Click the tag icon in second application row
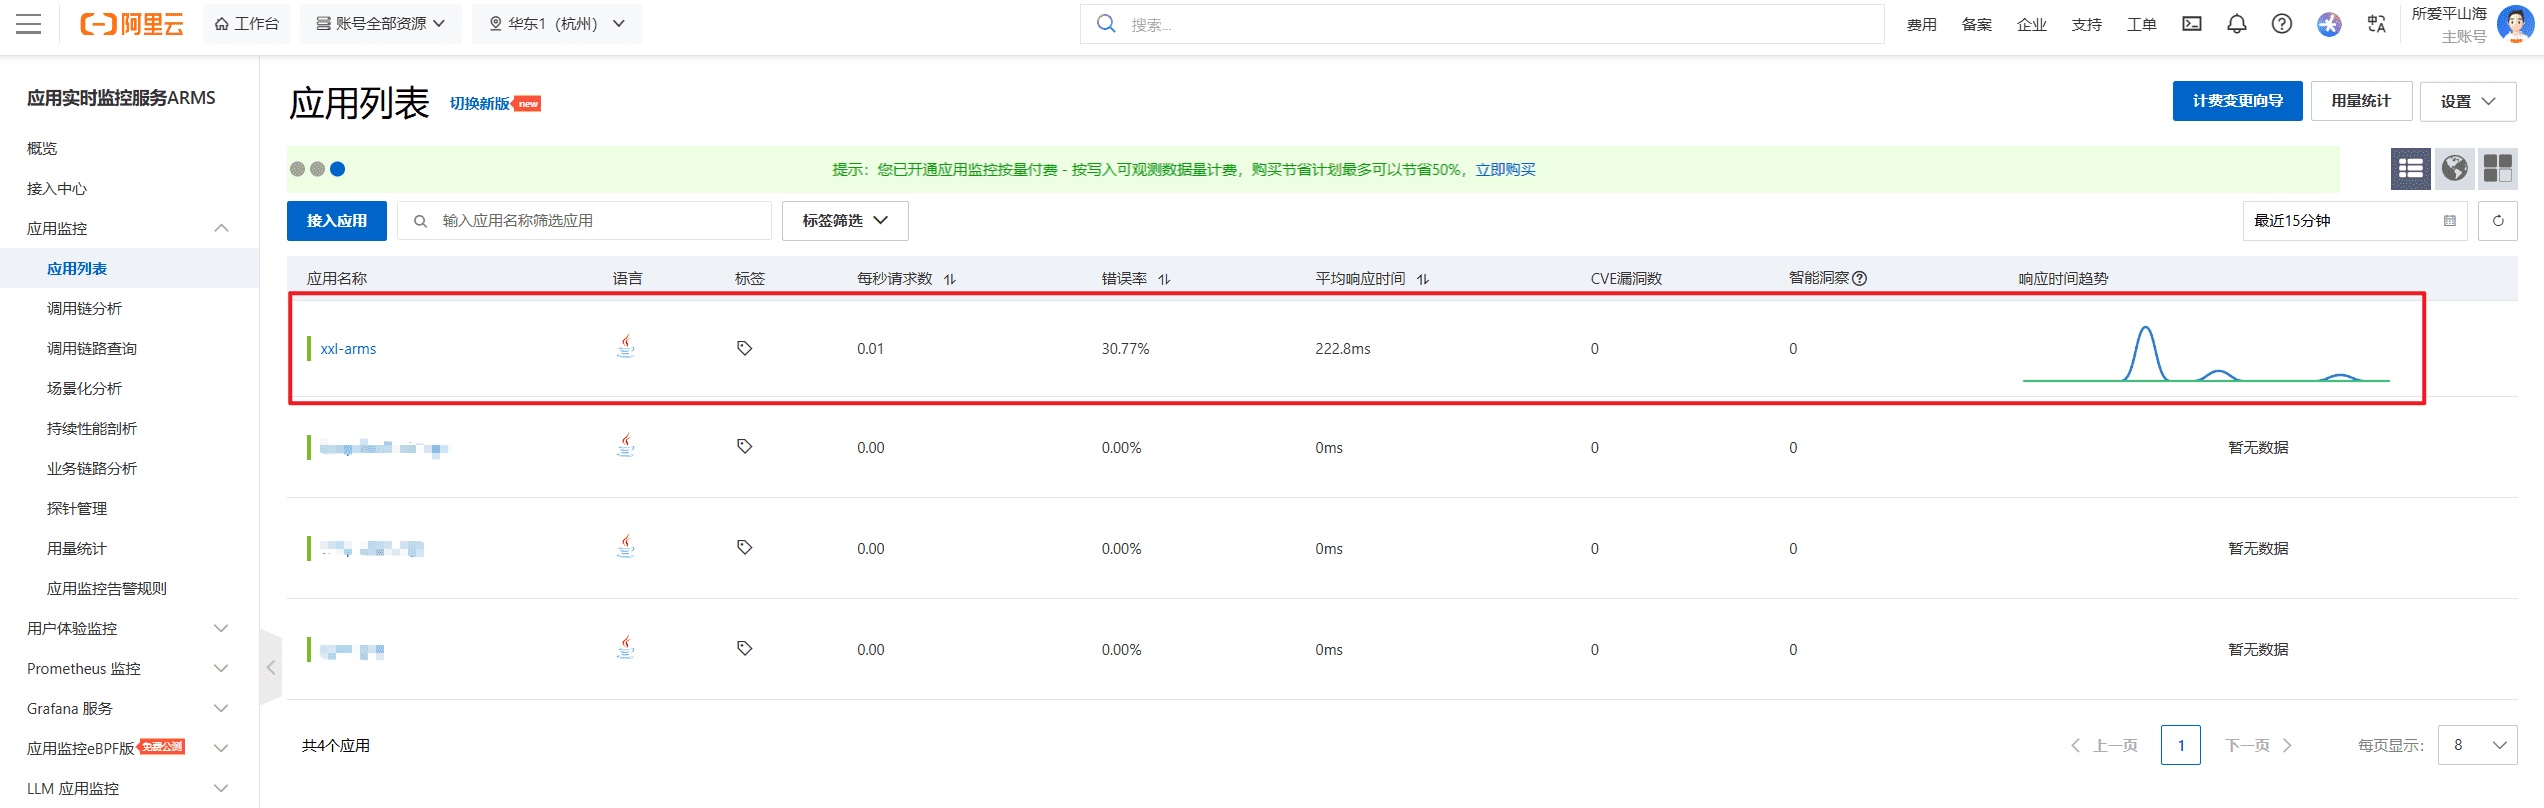Image resolution: width=2544 pixels, height=808 pixels. (x=744, y=446)
